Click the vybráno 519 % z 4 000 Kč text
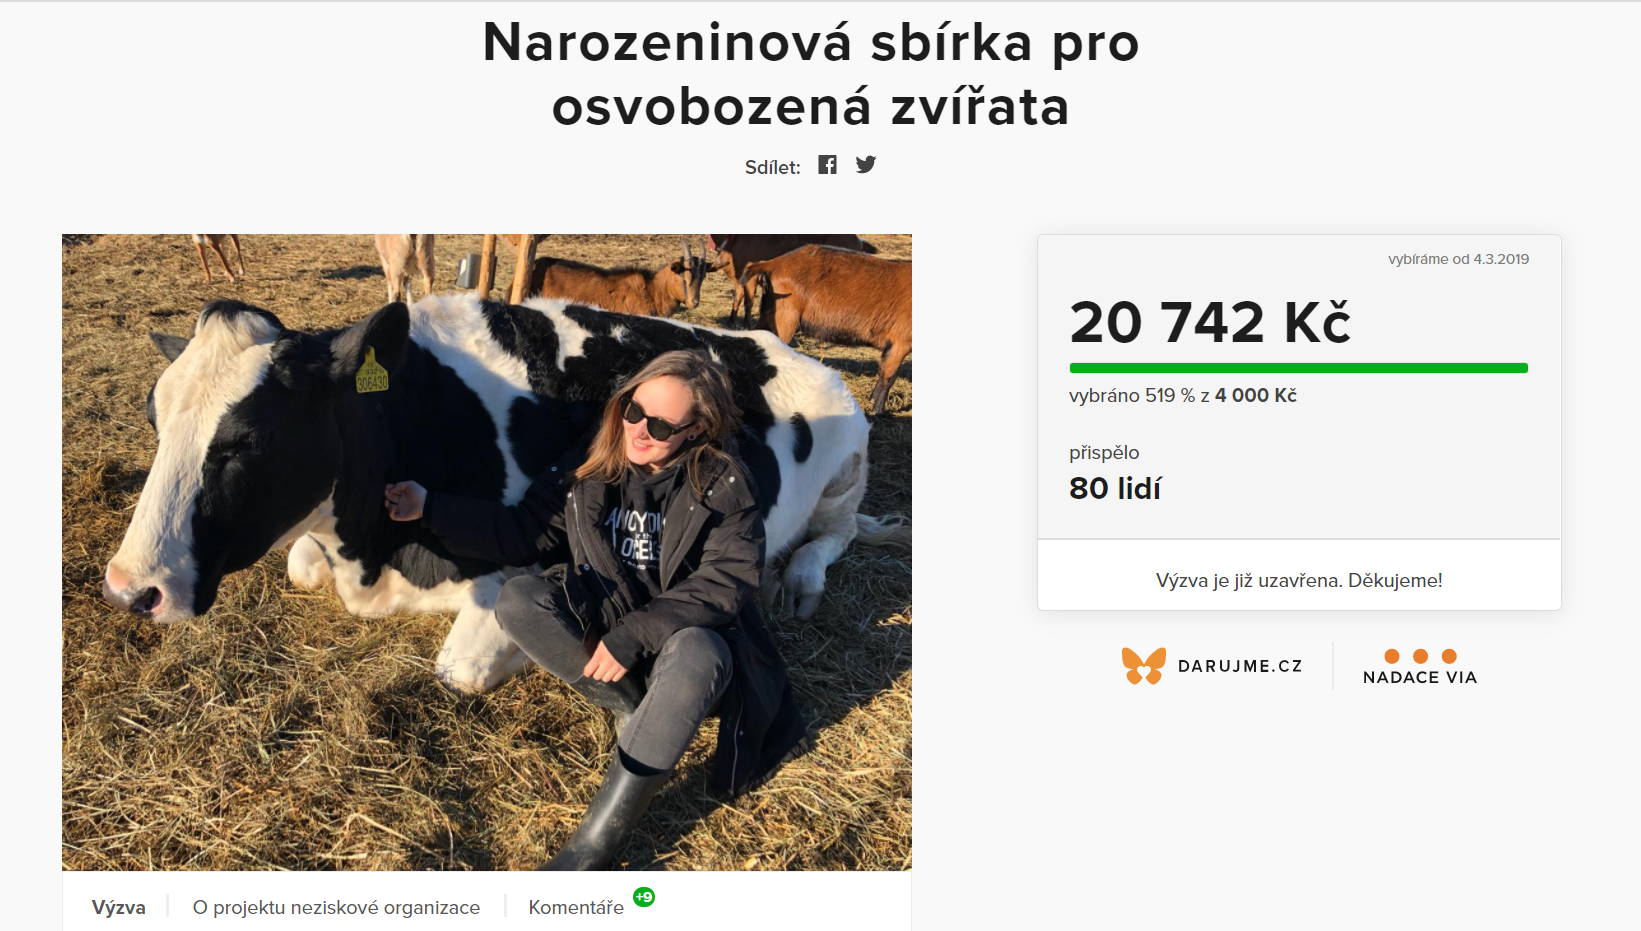1641x931 pixels. click(x=1183, y=395)
